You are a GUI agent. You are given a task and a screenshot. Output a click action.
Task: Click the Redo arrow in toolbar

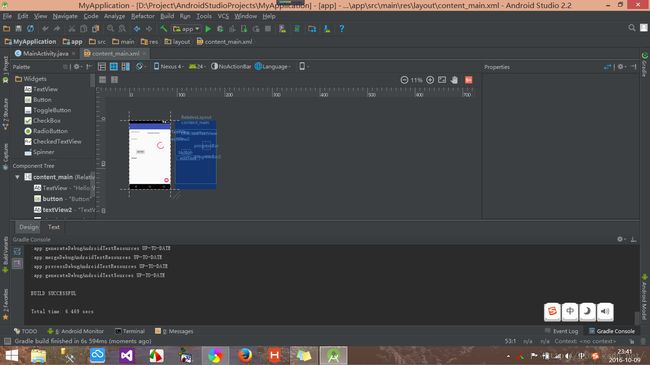coord(57,29)
